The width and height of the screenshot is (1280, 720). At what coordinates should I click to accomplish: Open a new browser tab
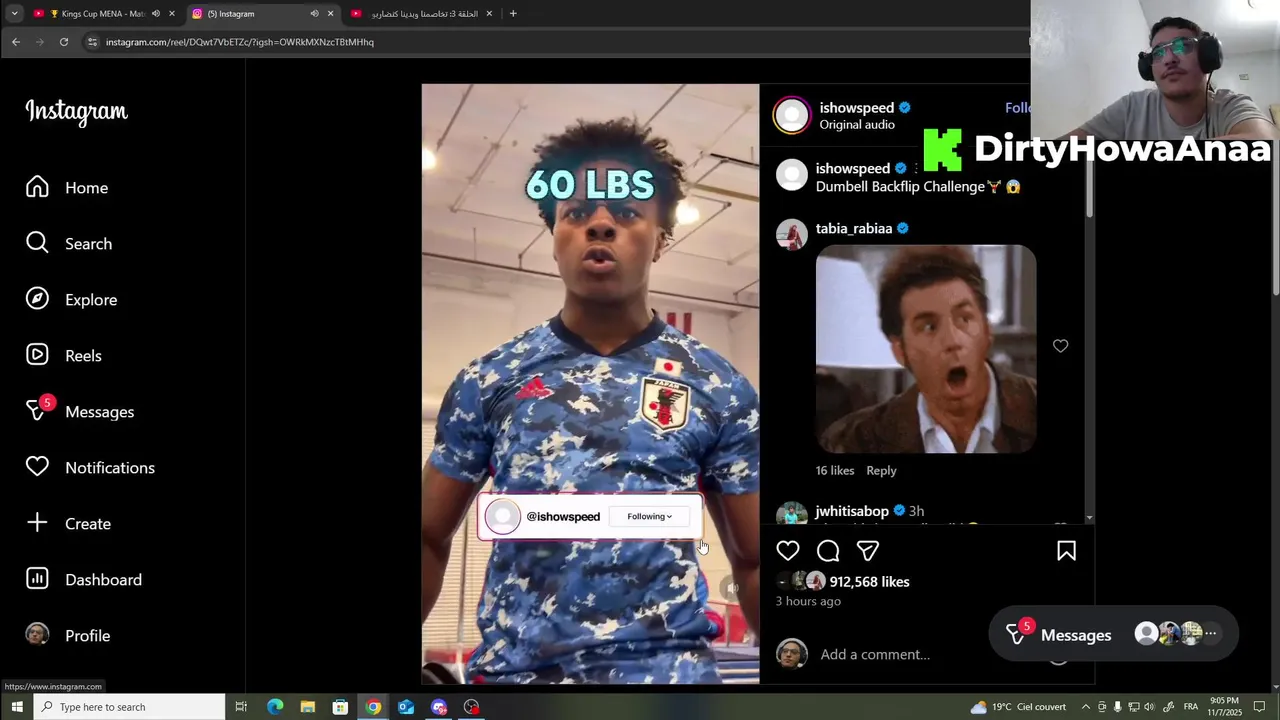tap(513, 14)
